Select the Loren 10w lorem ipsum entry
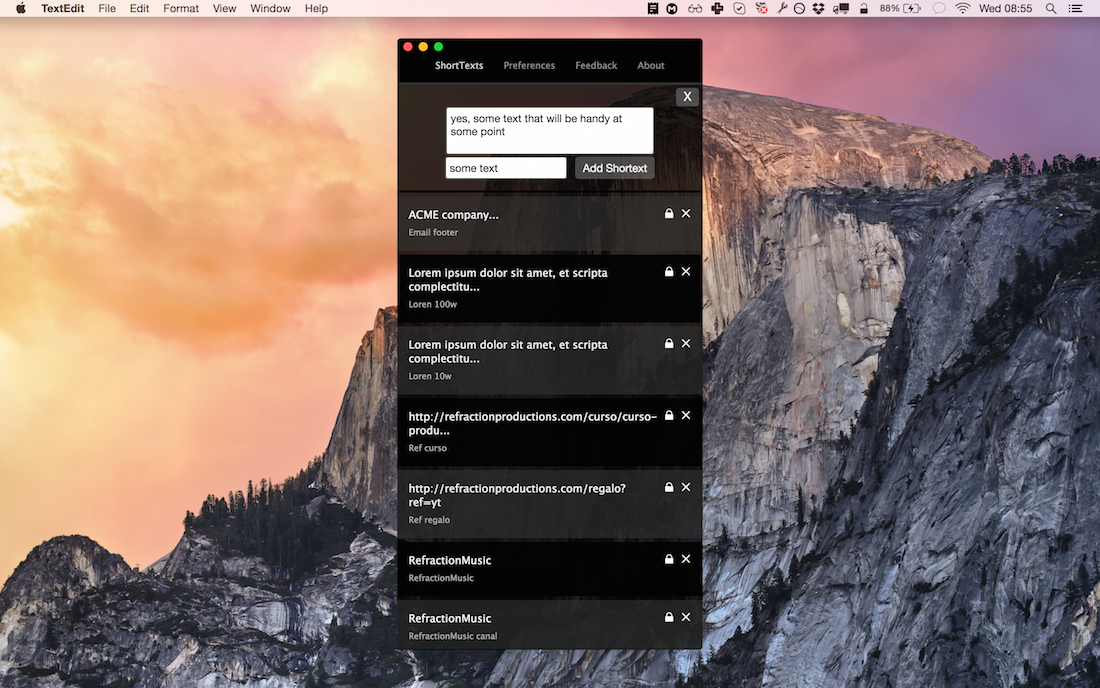This screenshot has width=1100, height=688. (x=550, y=360)
